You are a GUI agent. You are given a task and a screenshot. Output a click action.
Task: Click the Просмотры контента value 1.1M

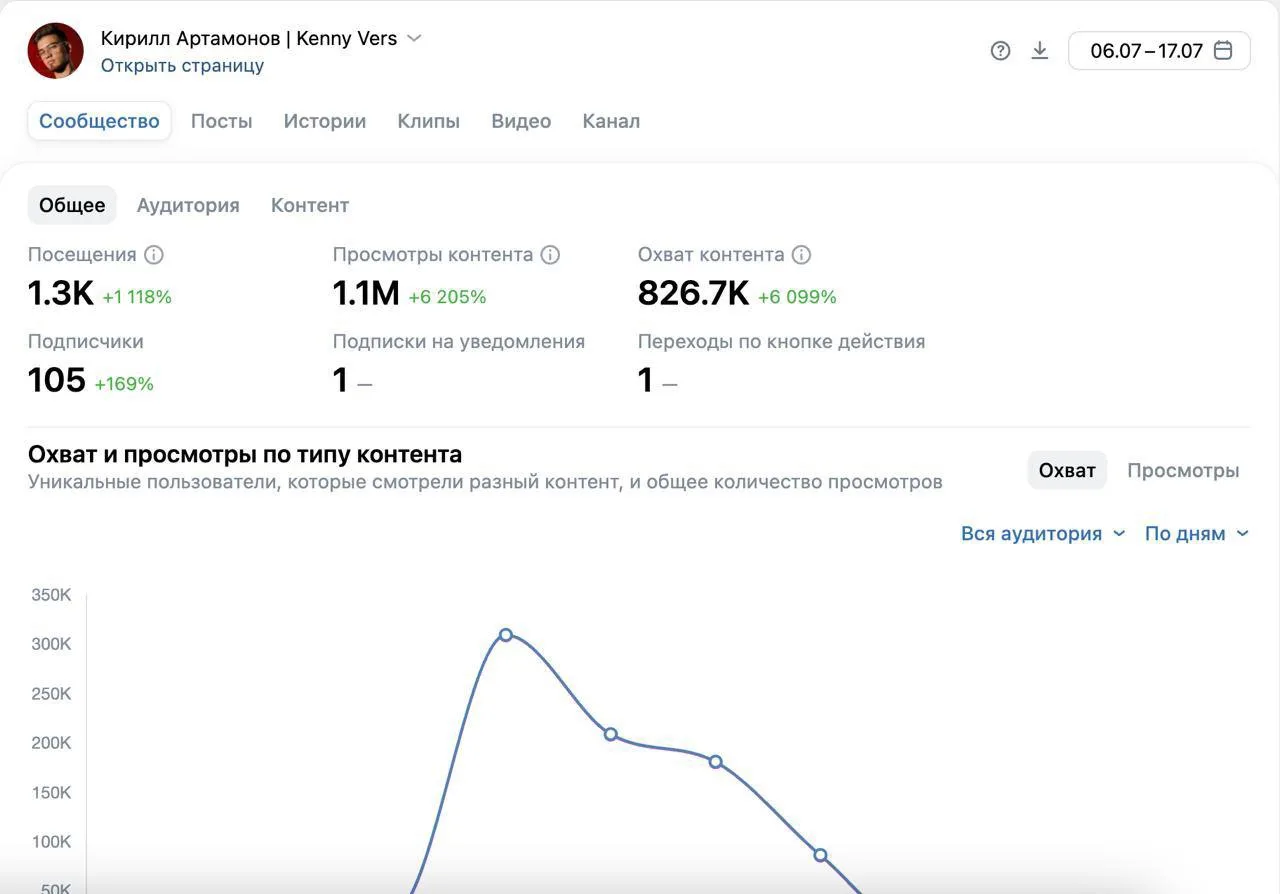coord(366,294)
